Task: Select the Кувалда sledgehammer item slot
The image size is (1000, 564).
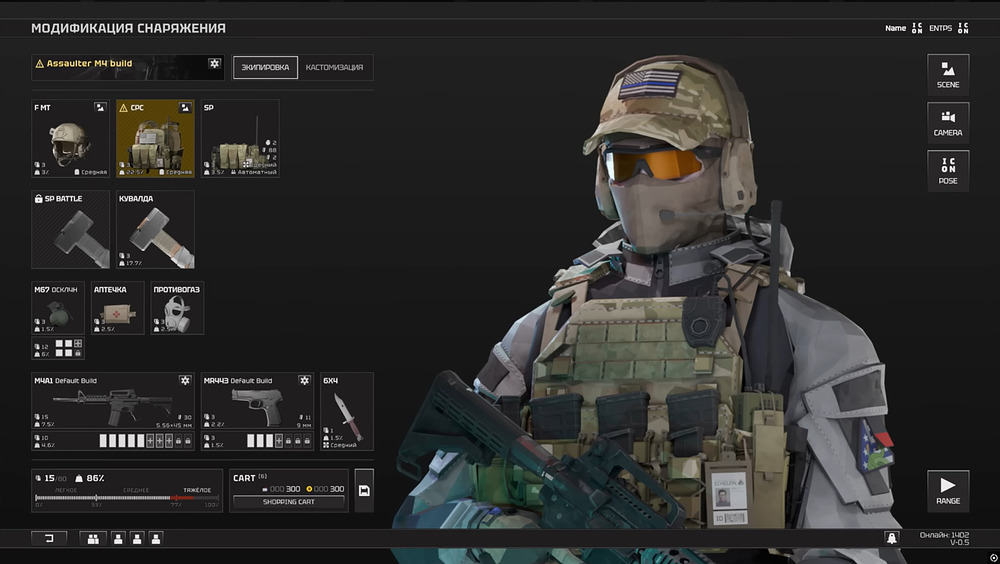Action: tap(155, 229)
